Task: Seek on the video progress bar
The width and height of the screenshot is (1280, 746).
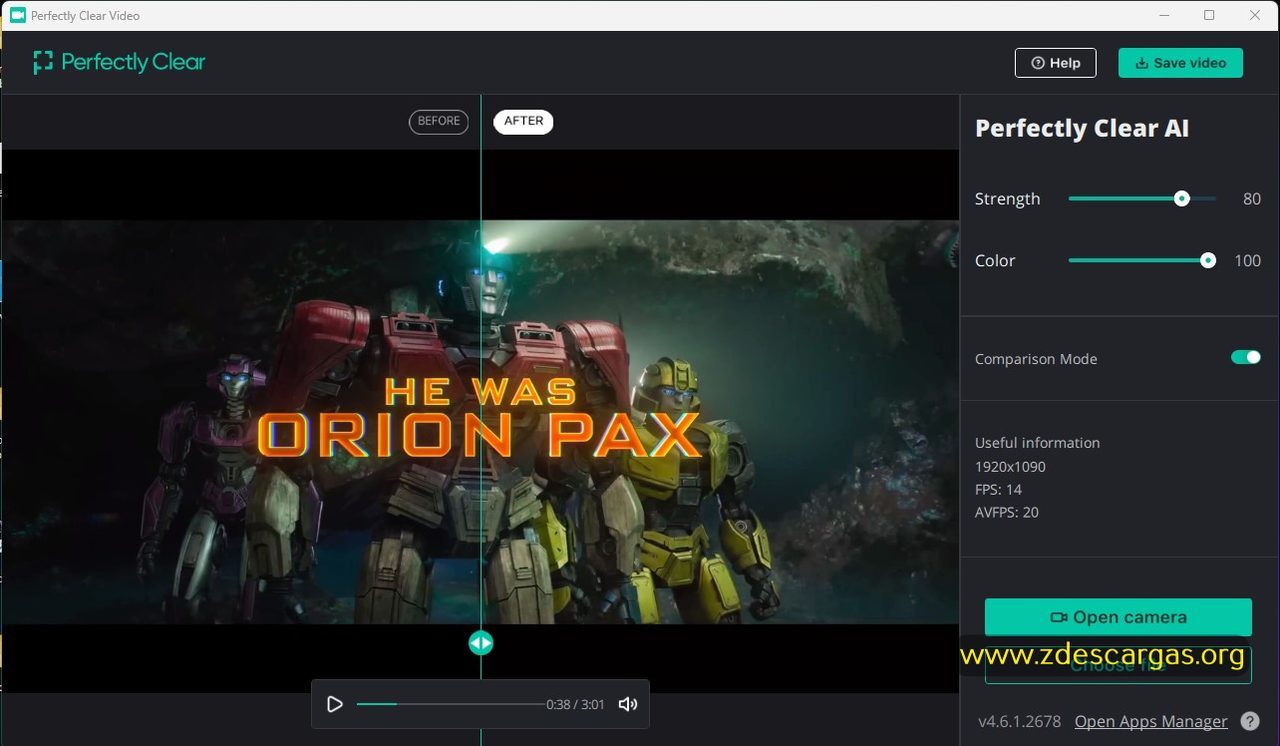Action: click(x=450, y=704)
